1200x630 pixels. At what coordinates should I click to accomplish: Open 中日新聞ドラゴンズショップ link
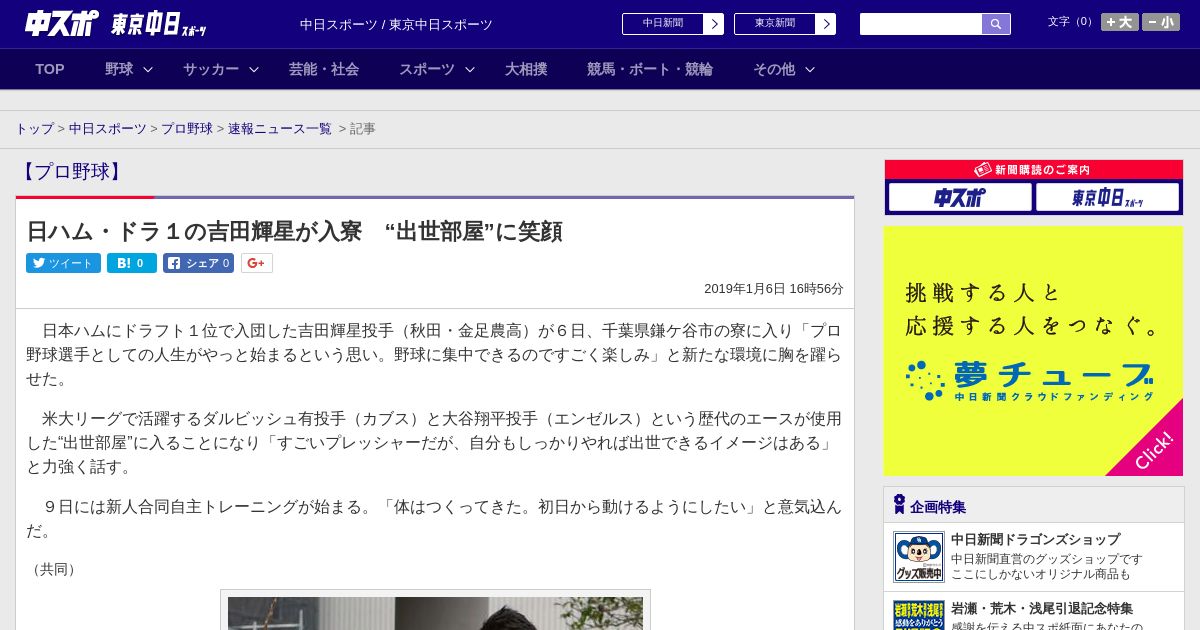point(1035,539)
